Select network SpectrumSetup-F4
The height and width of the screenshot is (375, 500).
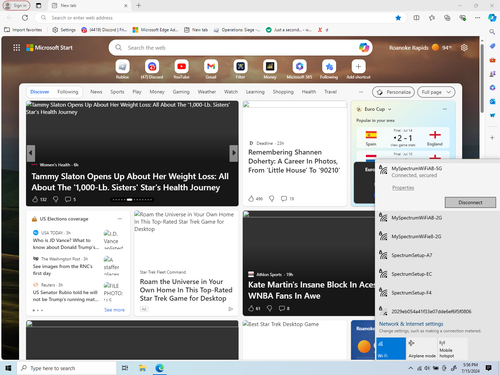pyautogui.click(x=437, y=293)
